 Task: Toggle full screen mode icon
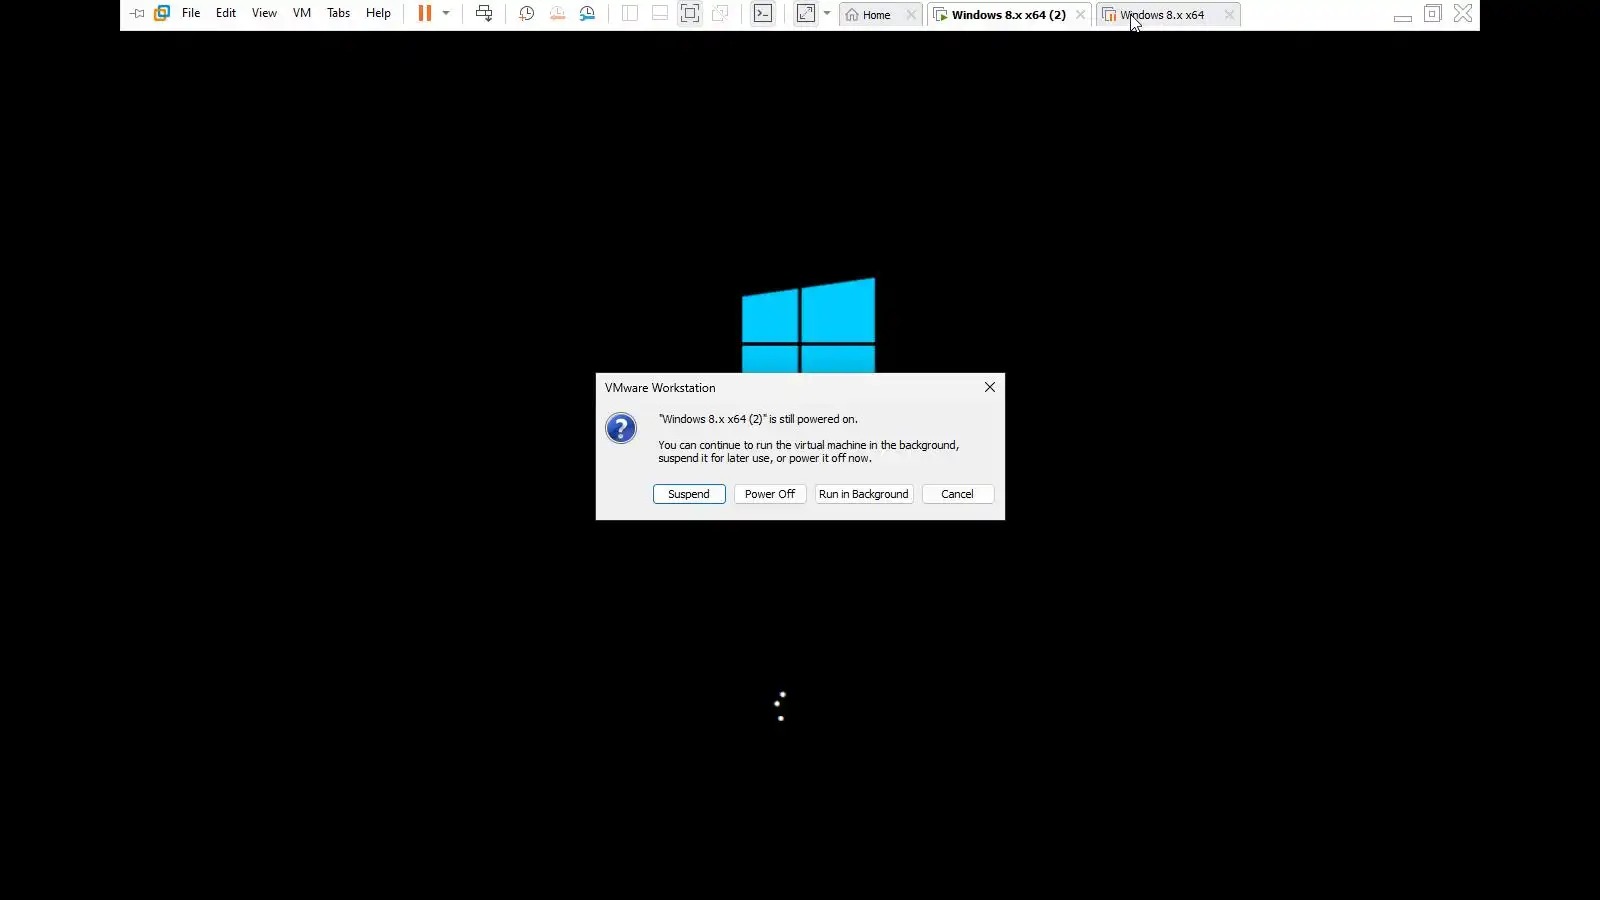click(x=690, y=14)
